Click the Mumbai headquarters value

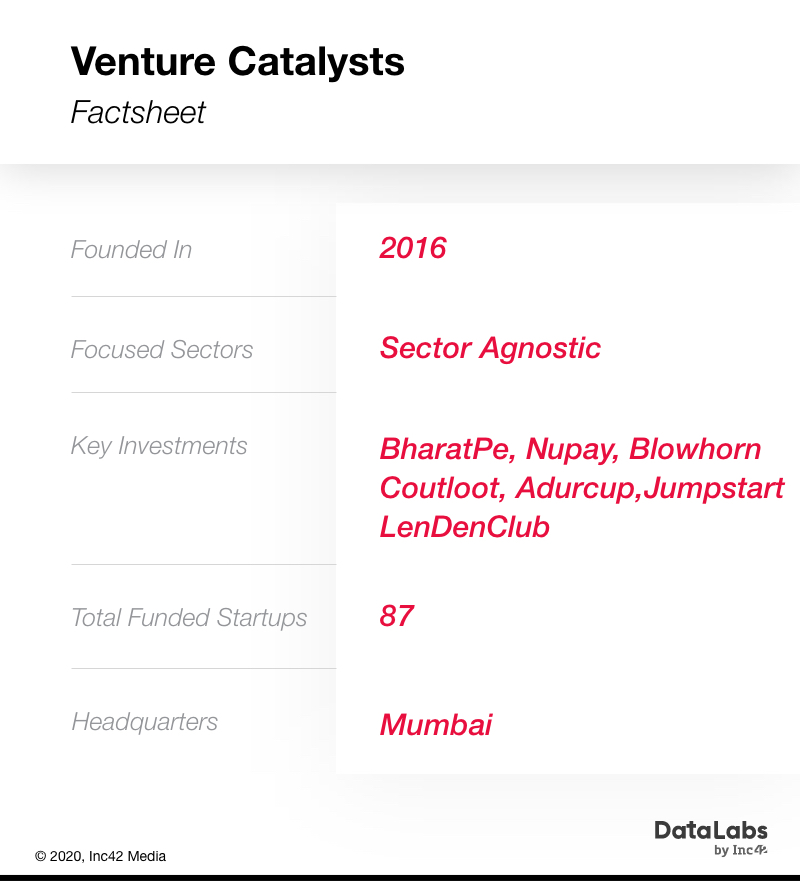[x=436, y=724]
